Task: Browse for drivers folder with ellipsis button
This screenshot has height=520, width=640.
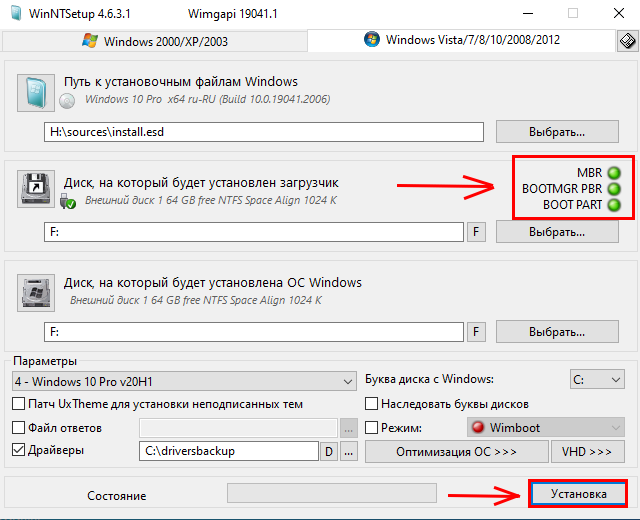Action: 349,451
